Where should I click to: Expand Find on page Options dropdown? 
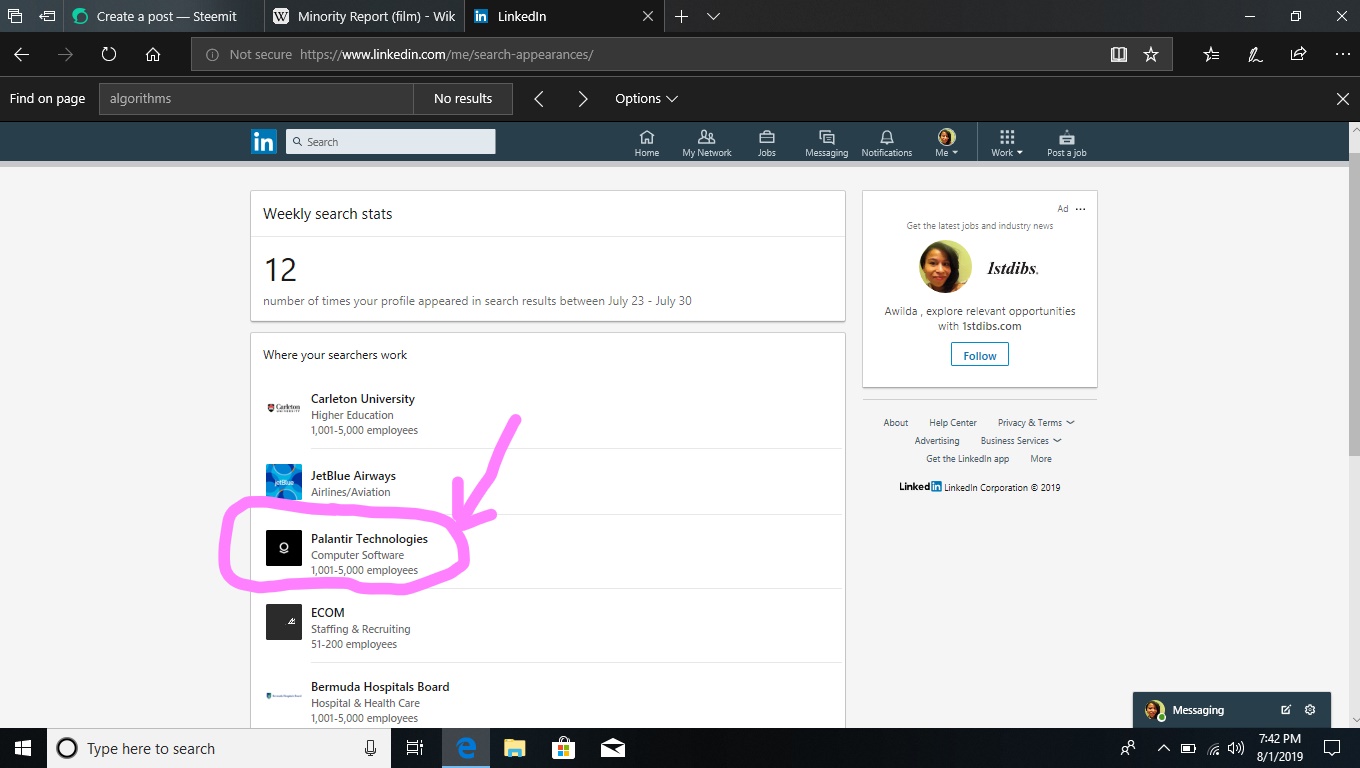pos(646,99)
